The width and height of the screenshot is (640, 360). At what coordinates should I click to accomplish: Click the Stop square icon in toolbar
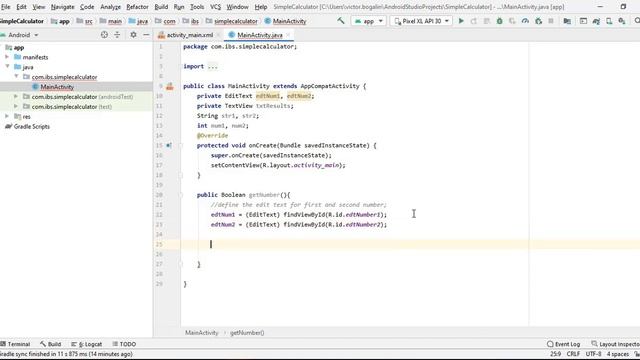click(551, 21)
